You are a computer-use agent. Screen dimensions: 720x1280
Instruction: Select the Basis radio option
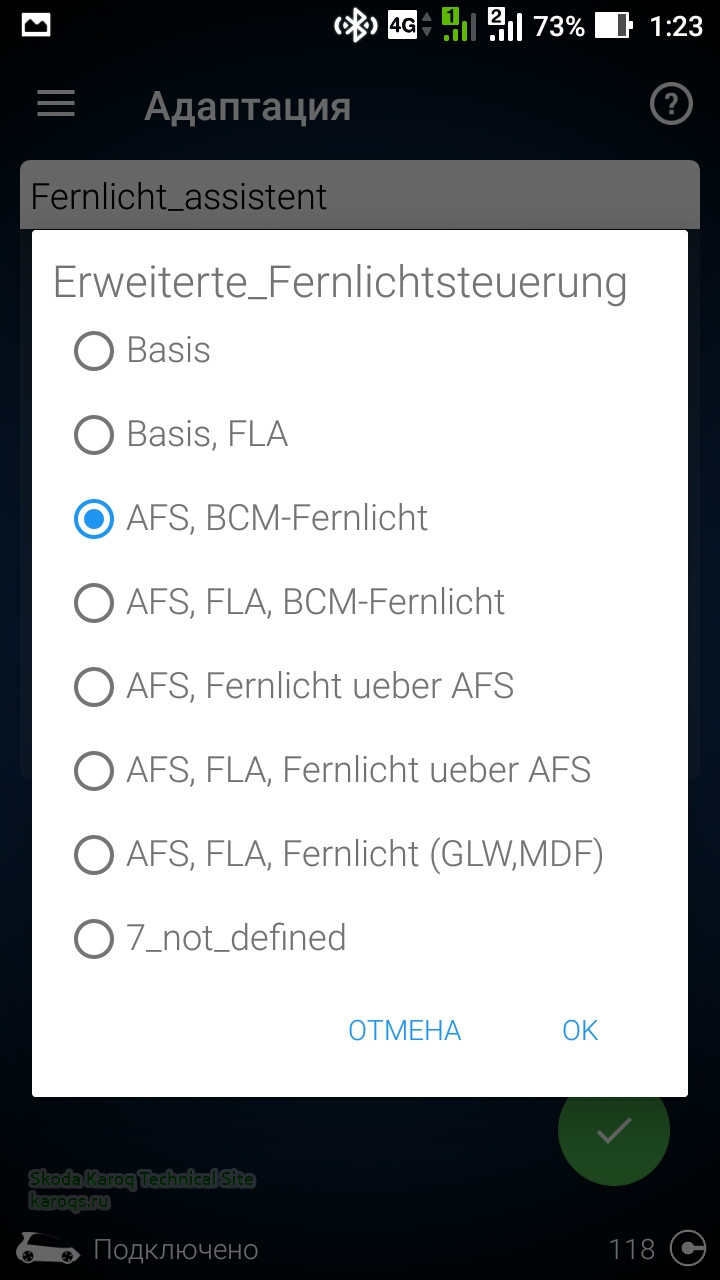click(x=94, y=351)
